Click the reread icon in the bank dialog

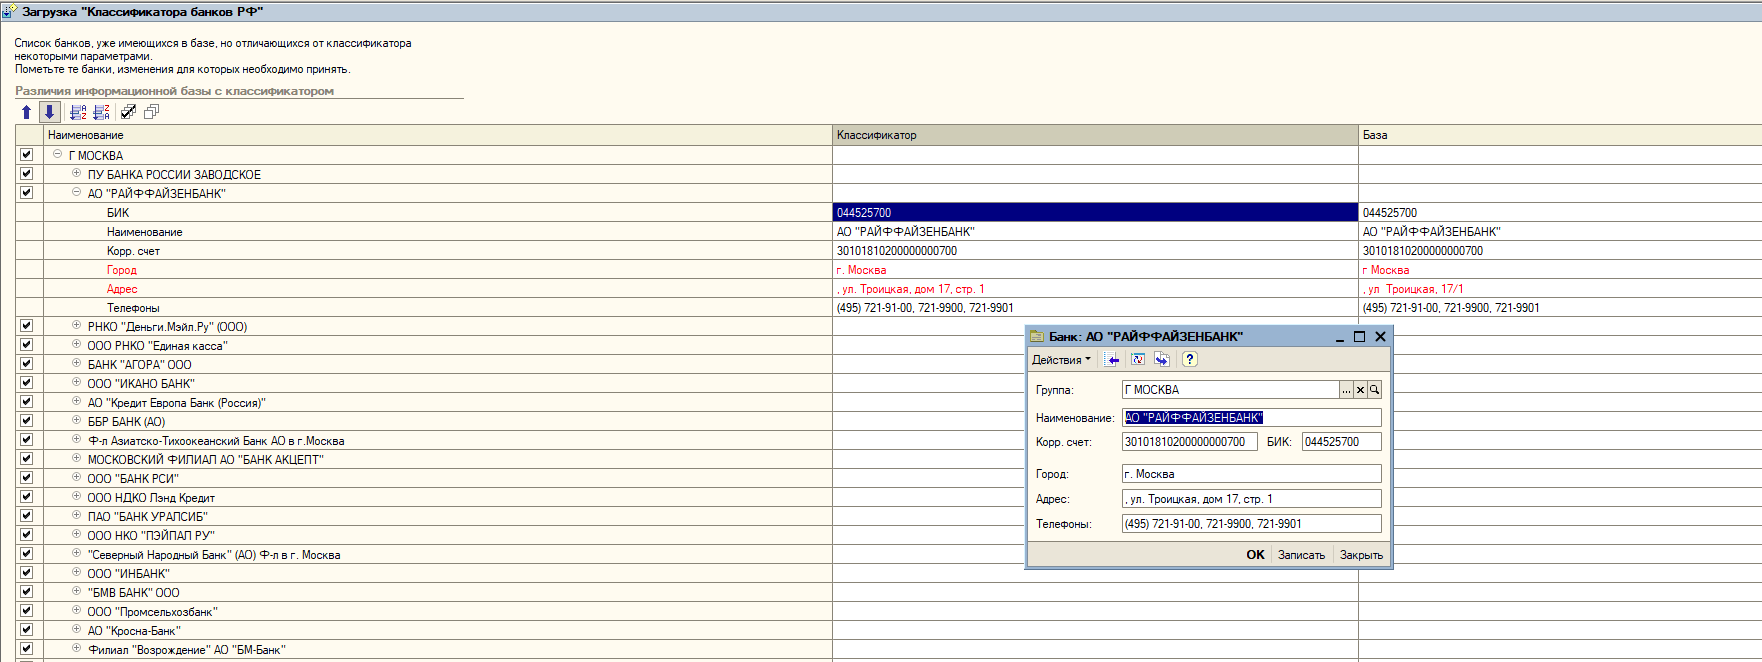coord(1138,360)
